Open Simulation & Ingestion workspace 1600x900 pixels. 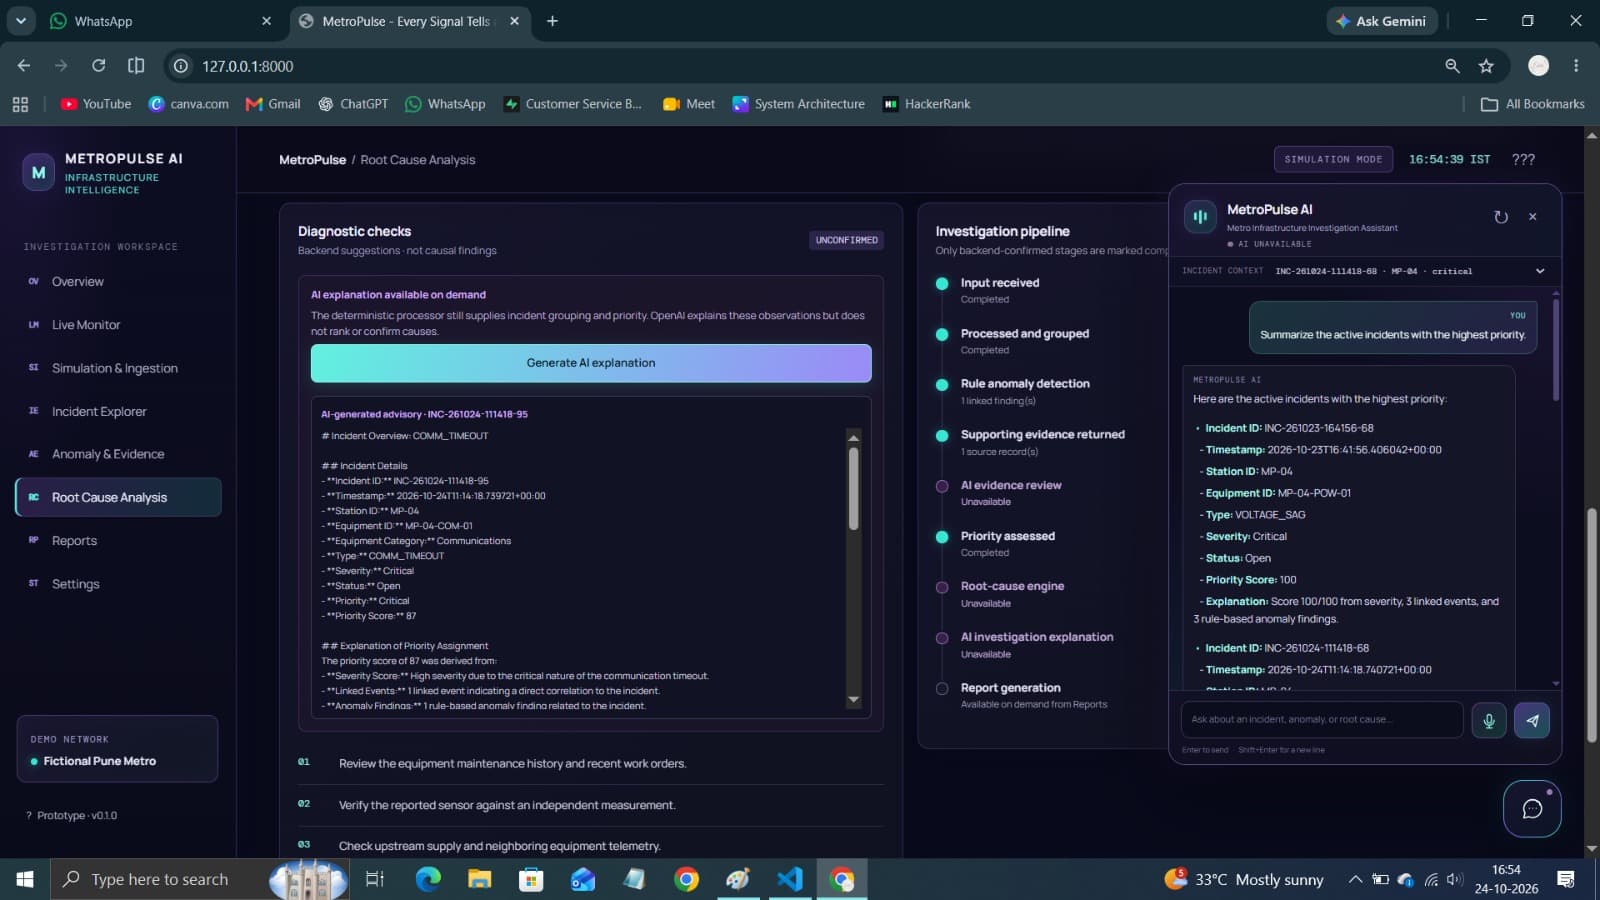click(x=118, y=368)
